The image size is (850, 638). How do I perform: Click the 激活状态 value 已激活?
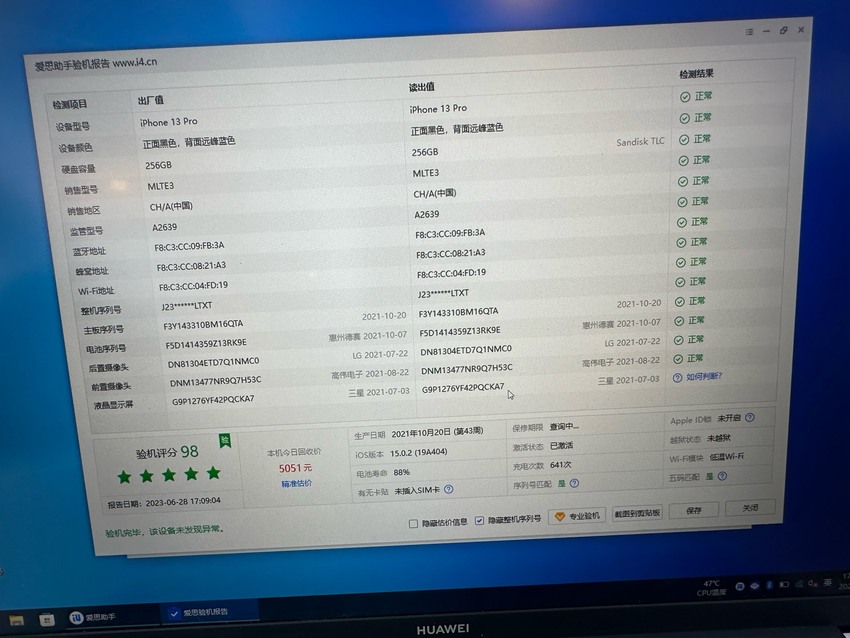coord(562,446)
